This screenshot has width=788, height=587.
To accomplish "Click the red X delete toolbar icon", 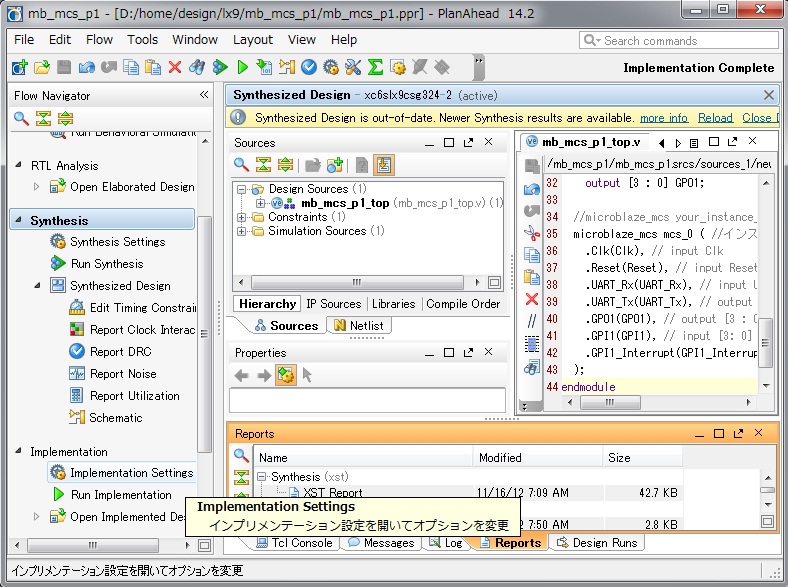I will tap(175, 67).
